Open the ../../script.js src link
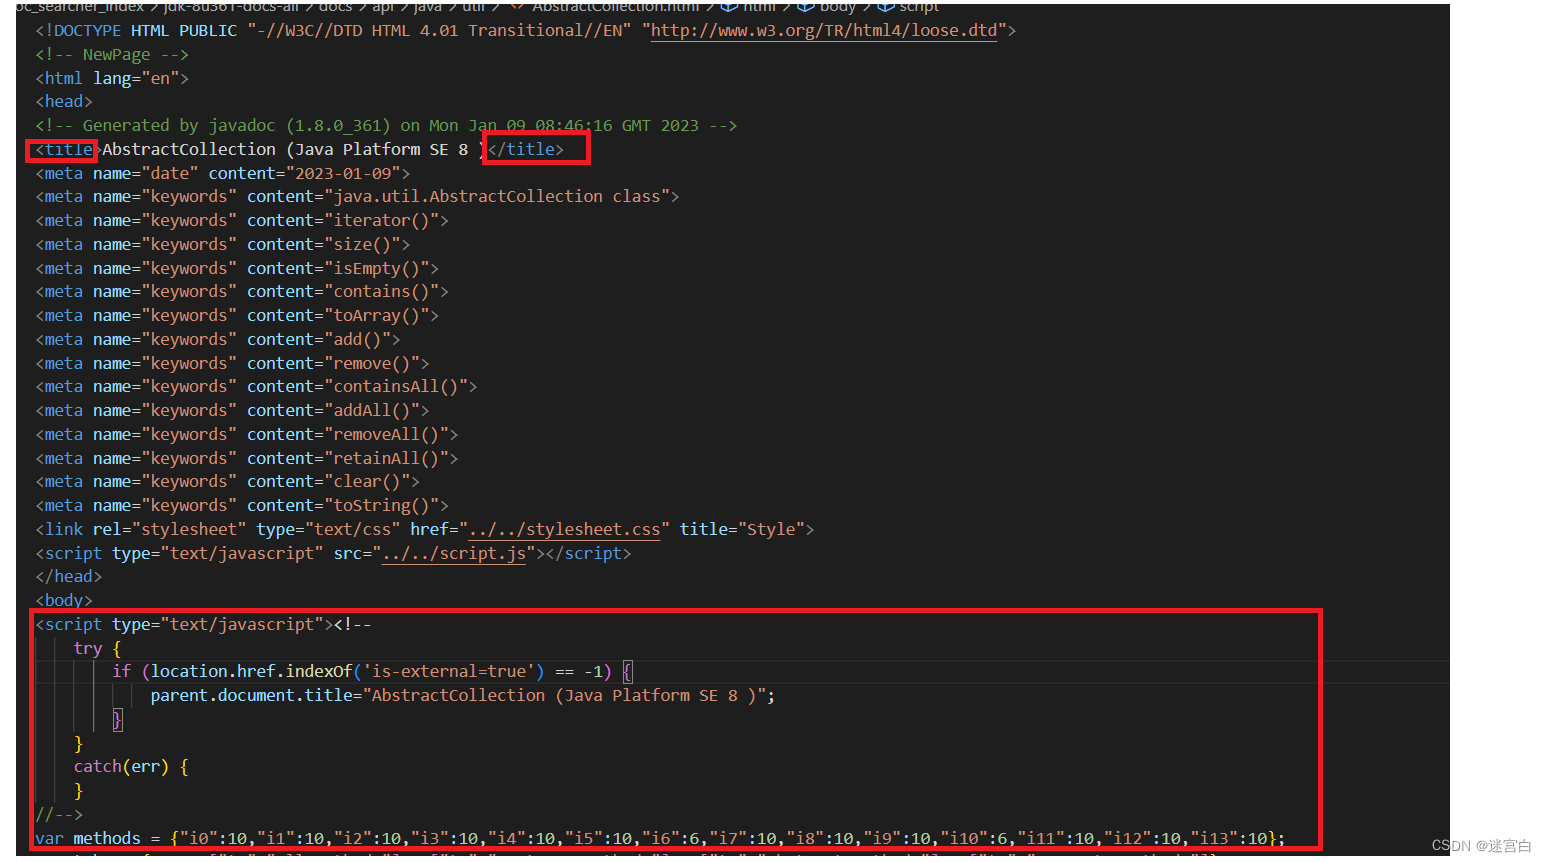The height and width of the screenshot is (862, 1546). pos(454,553)
